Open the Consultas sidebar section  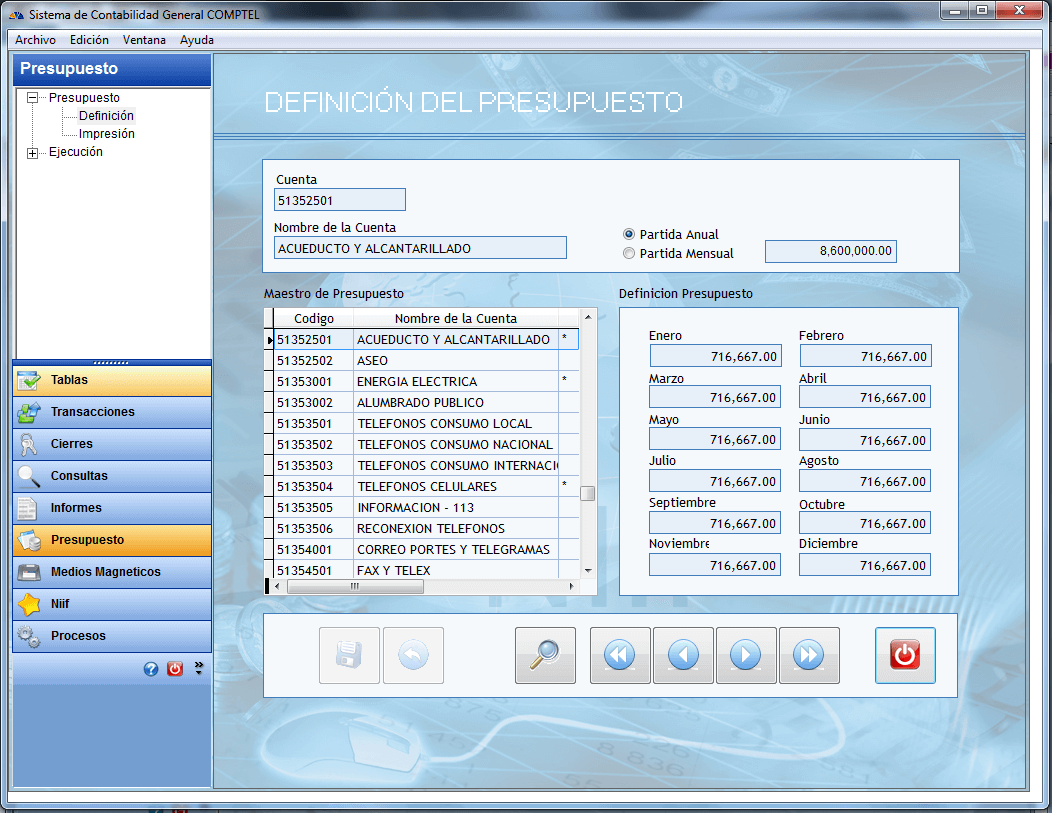pos(112,476)
